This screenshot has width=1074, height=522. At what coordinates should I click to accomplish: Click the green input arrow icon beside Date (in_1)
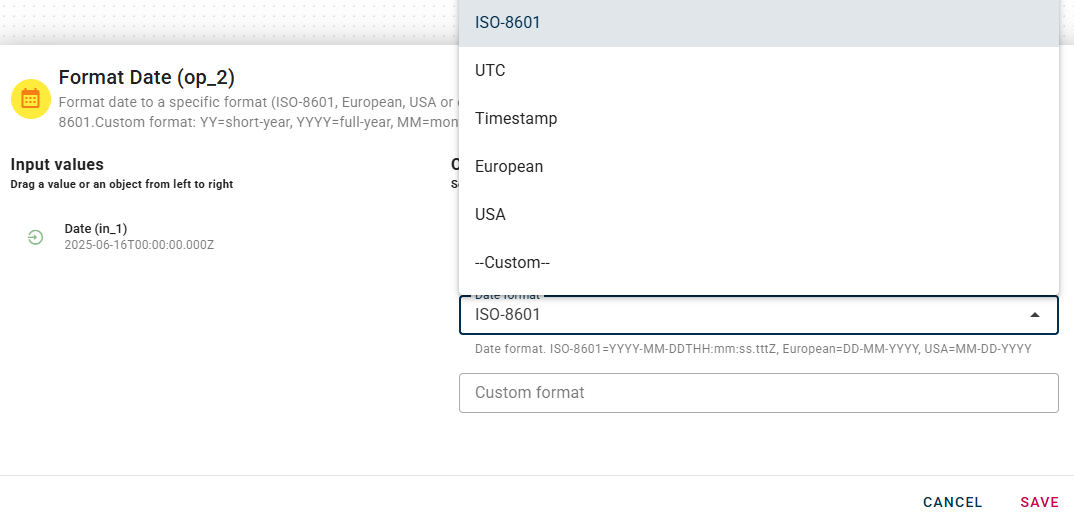click(x=35, y=237)
